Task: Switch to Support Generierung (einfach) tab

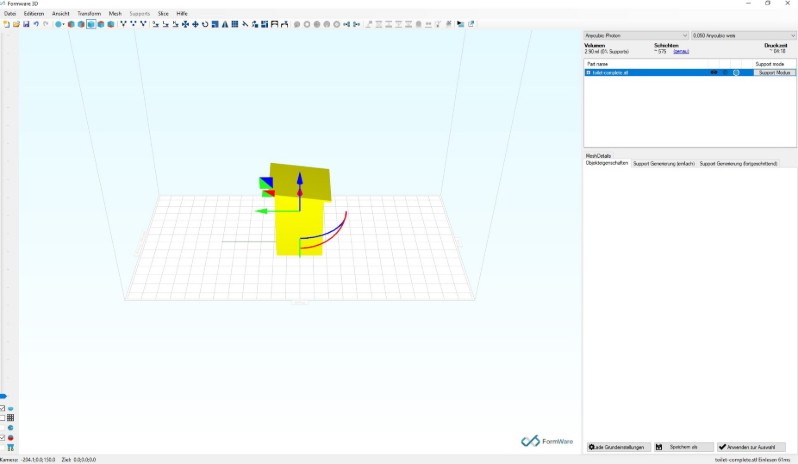Action: pyautogui.click(x=664, y=164)
